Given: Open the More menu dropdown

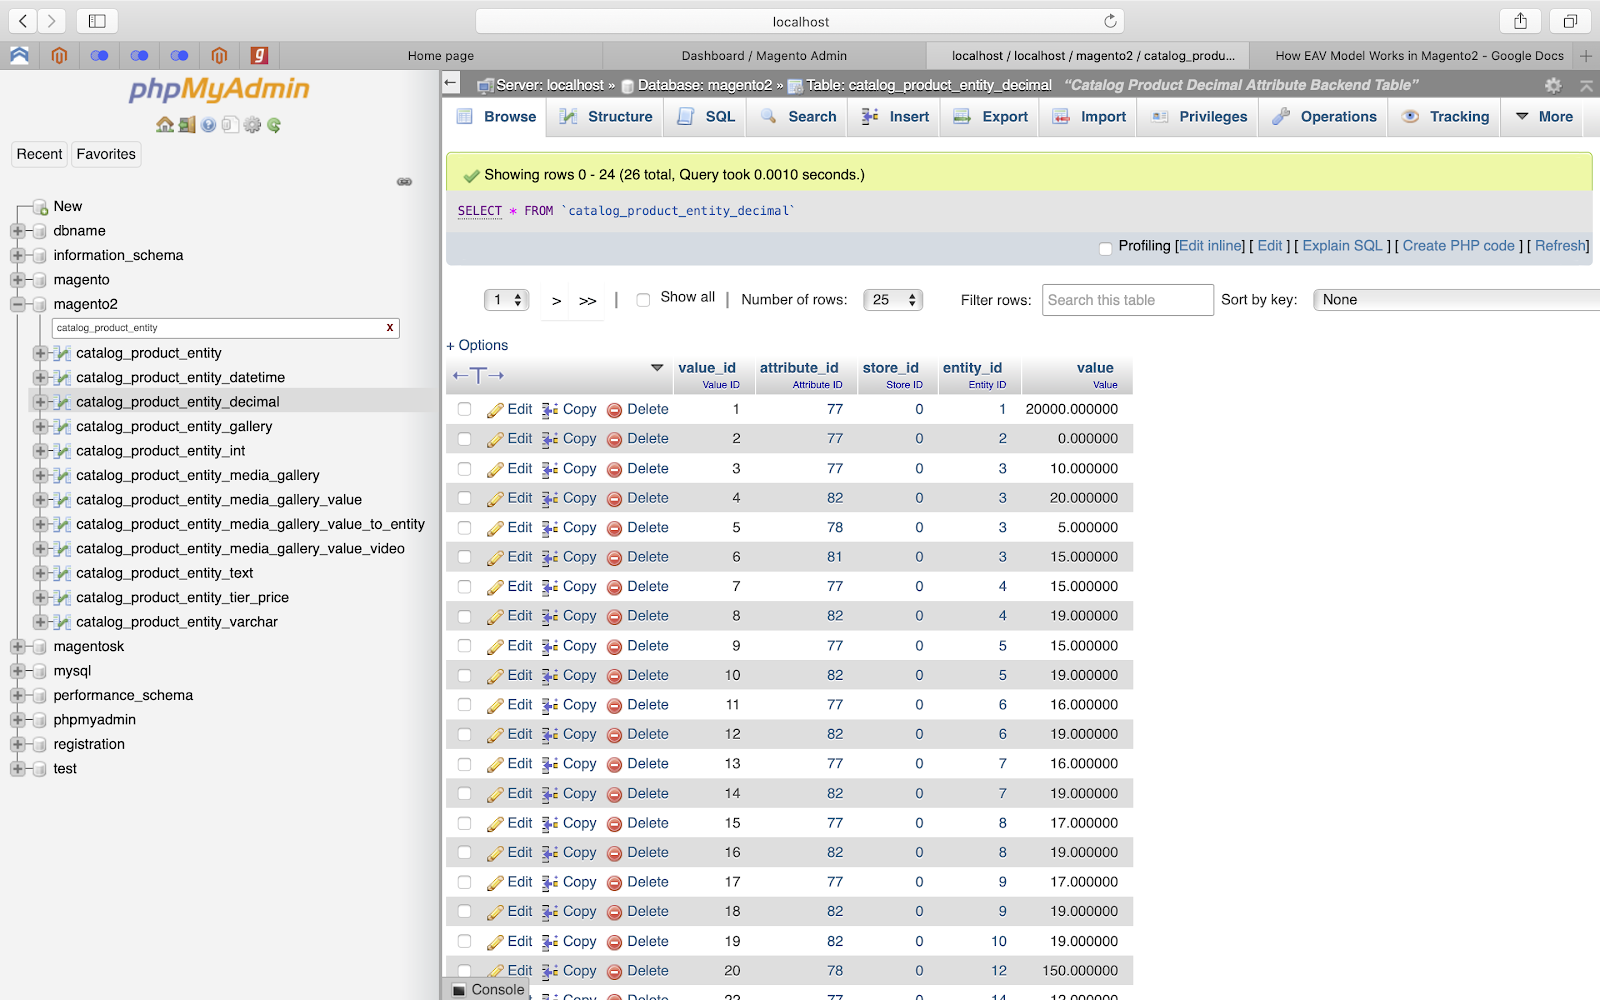Looking at the screenshot, I should point(1545,117).
